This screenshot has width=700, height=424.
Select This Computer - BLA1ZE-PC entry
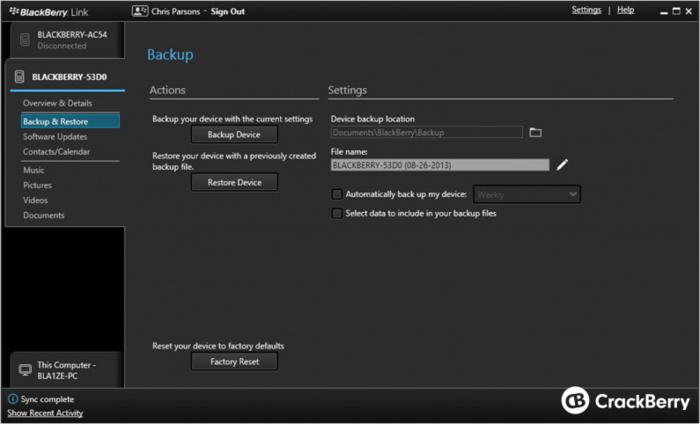66,370
